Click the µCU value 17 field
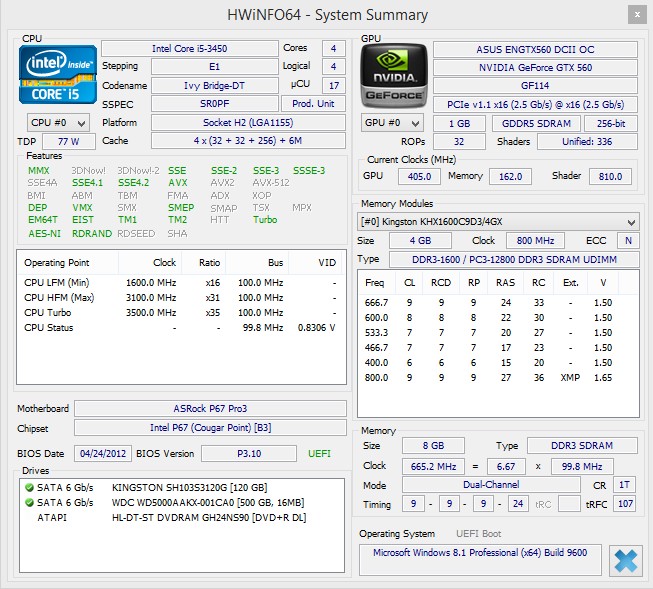This screenshot has width=653, height=589. click(334, 86)
